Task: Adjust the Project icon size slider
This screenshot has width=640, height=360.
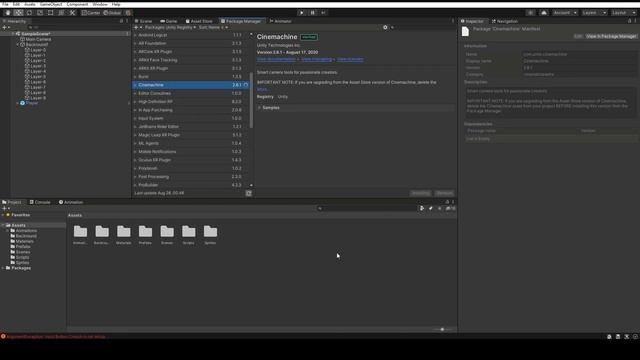Action: click(443, 329)
